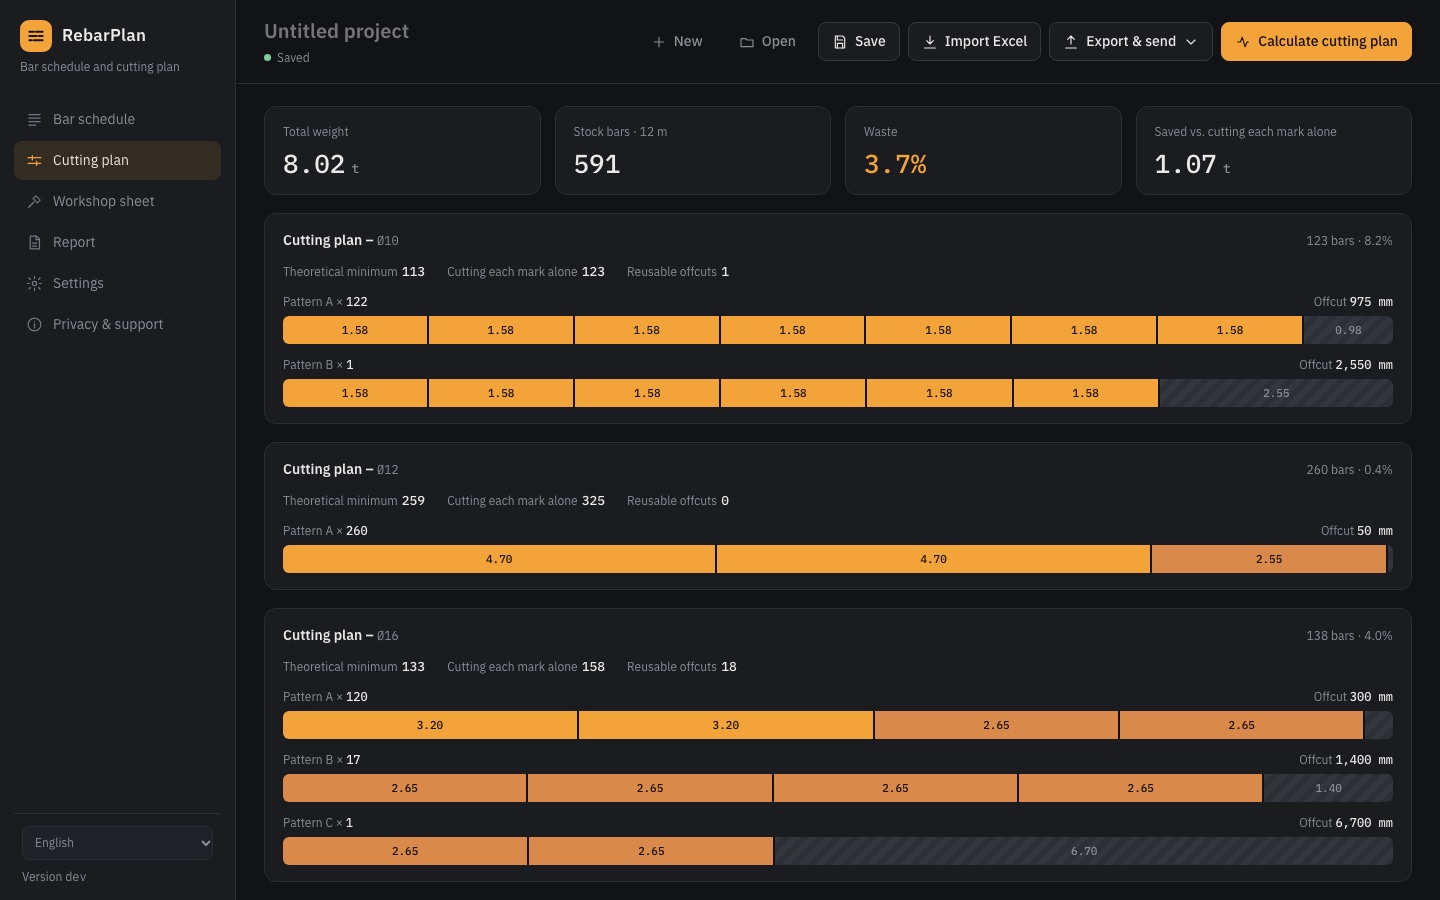Screen dimensions: 1440x900
Task: Click the 2.55 offcut segment in Ø10 Pattern B
Action: point(1276,393)
